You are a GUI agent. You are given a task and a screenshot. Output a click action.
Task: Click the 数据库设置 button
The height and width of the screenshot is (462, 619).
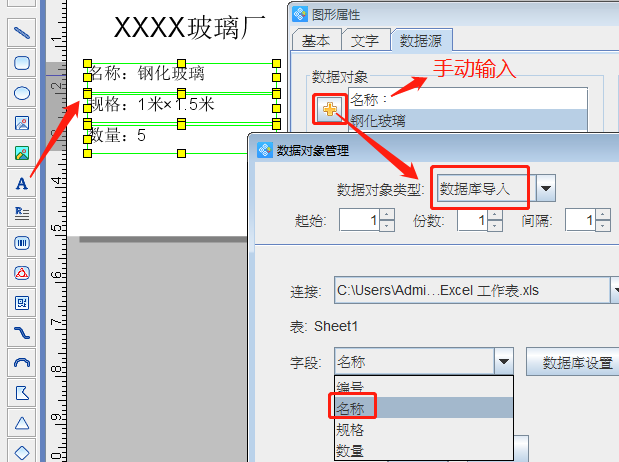tap(574, 362)
